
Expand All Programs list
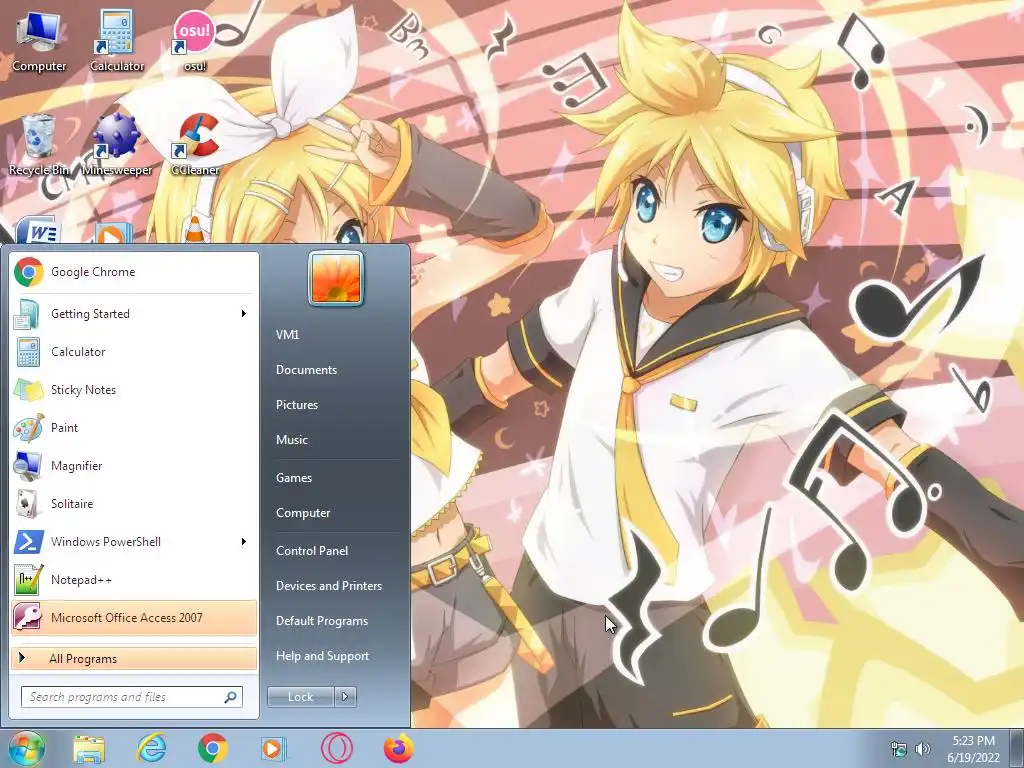pos(134,658)
